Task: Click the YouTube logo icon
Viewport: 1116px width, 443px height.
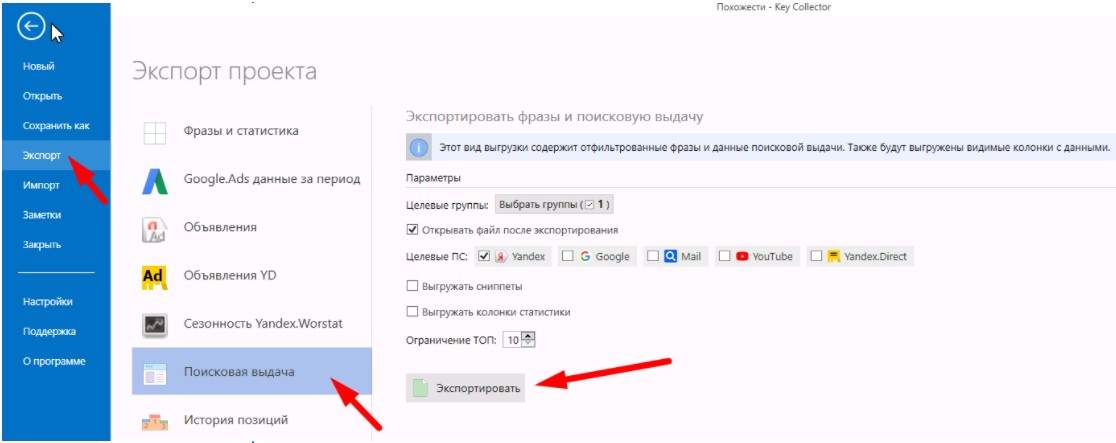Action: tap(742, 256)
